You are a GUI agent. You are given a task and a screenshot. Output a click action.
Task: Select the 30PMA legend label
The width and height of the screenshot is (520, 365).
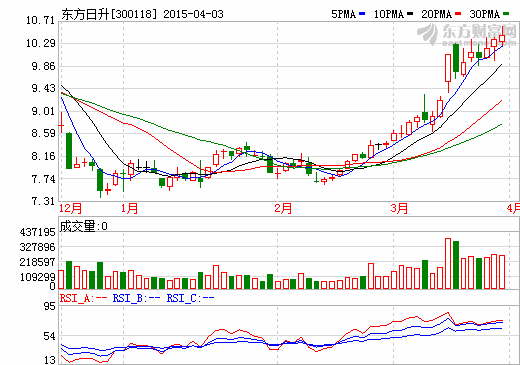coord(485,14)
